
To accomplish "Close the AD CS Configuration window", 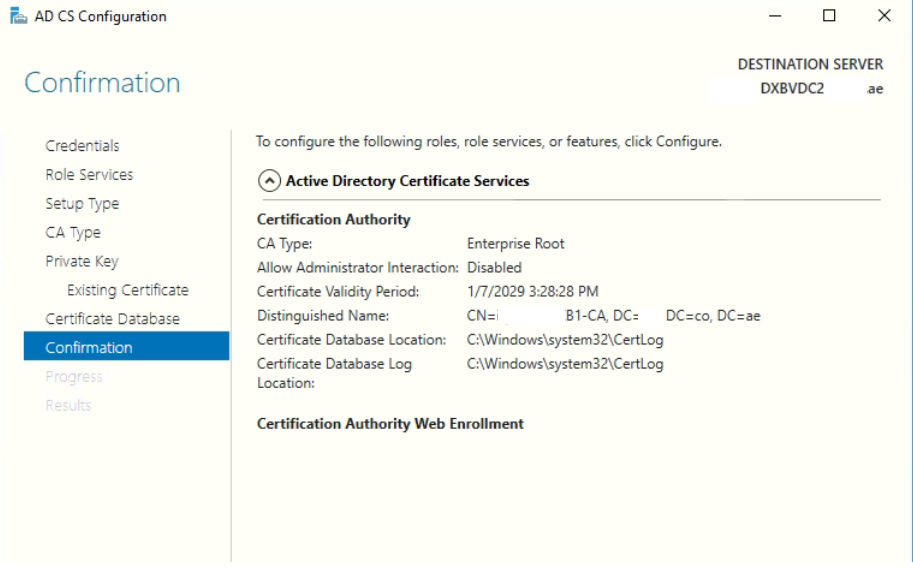I will [884, 16].
